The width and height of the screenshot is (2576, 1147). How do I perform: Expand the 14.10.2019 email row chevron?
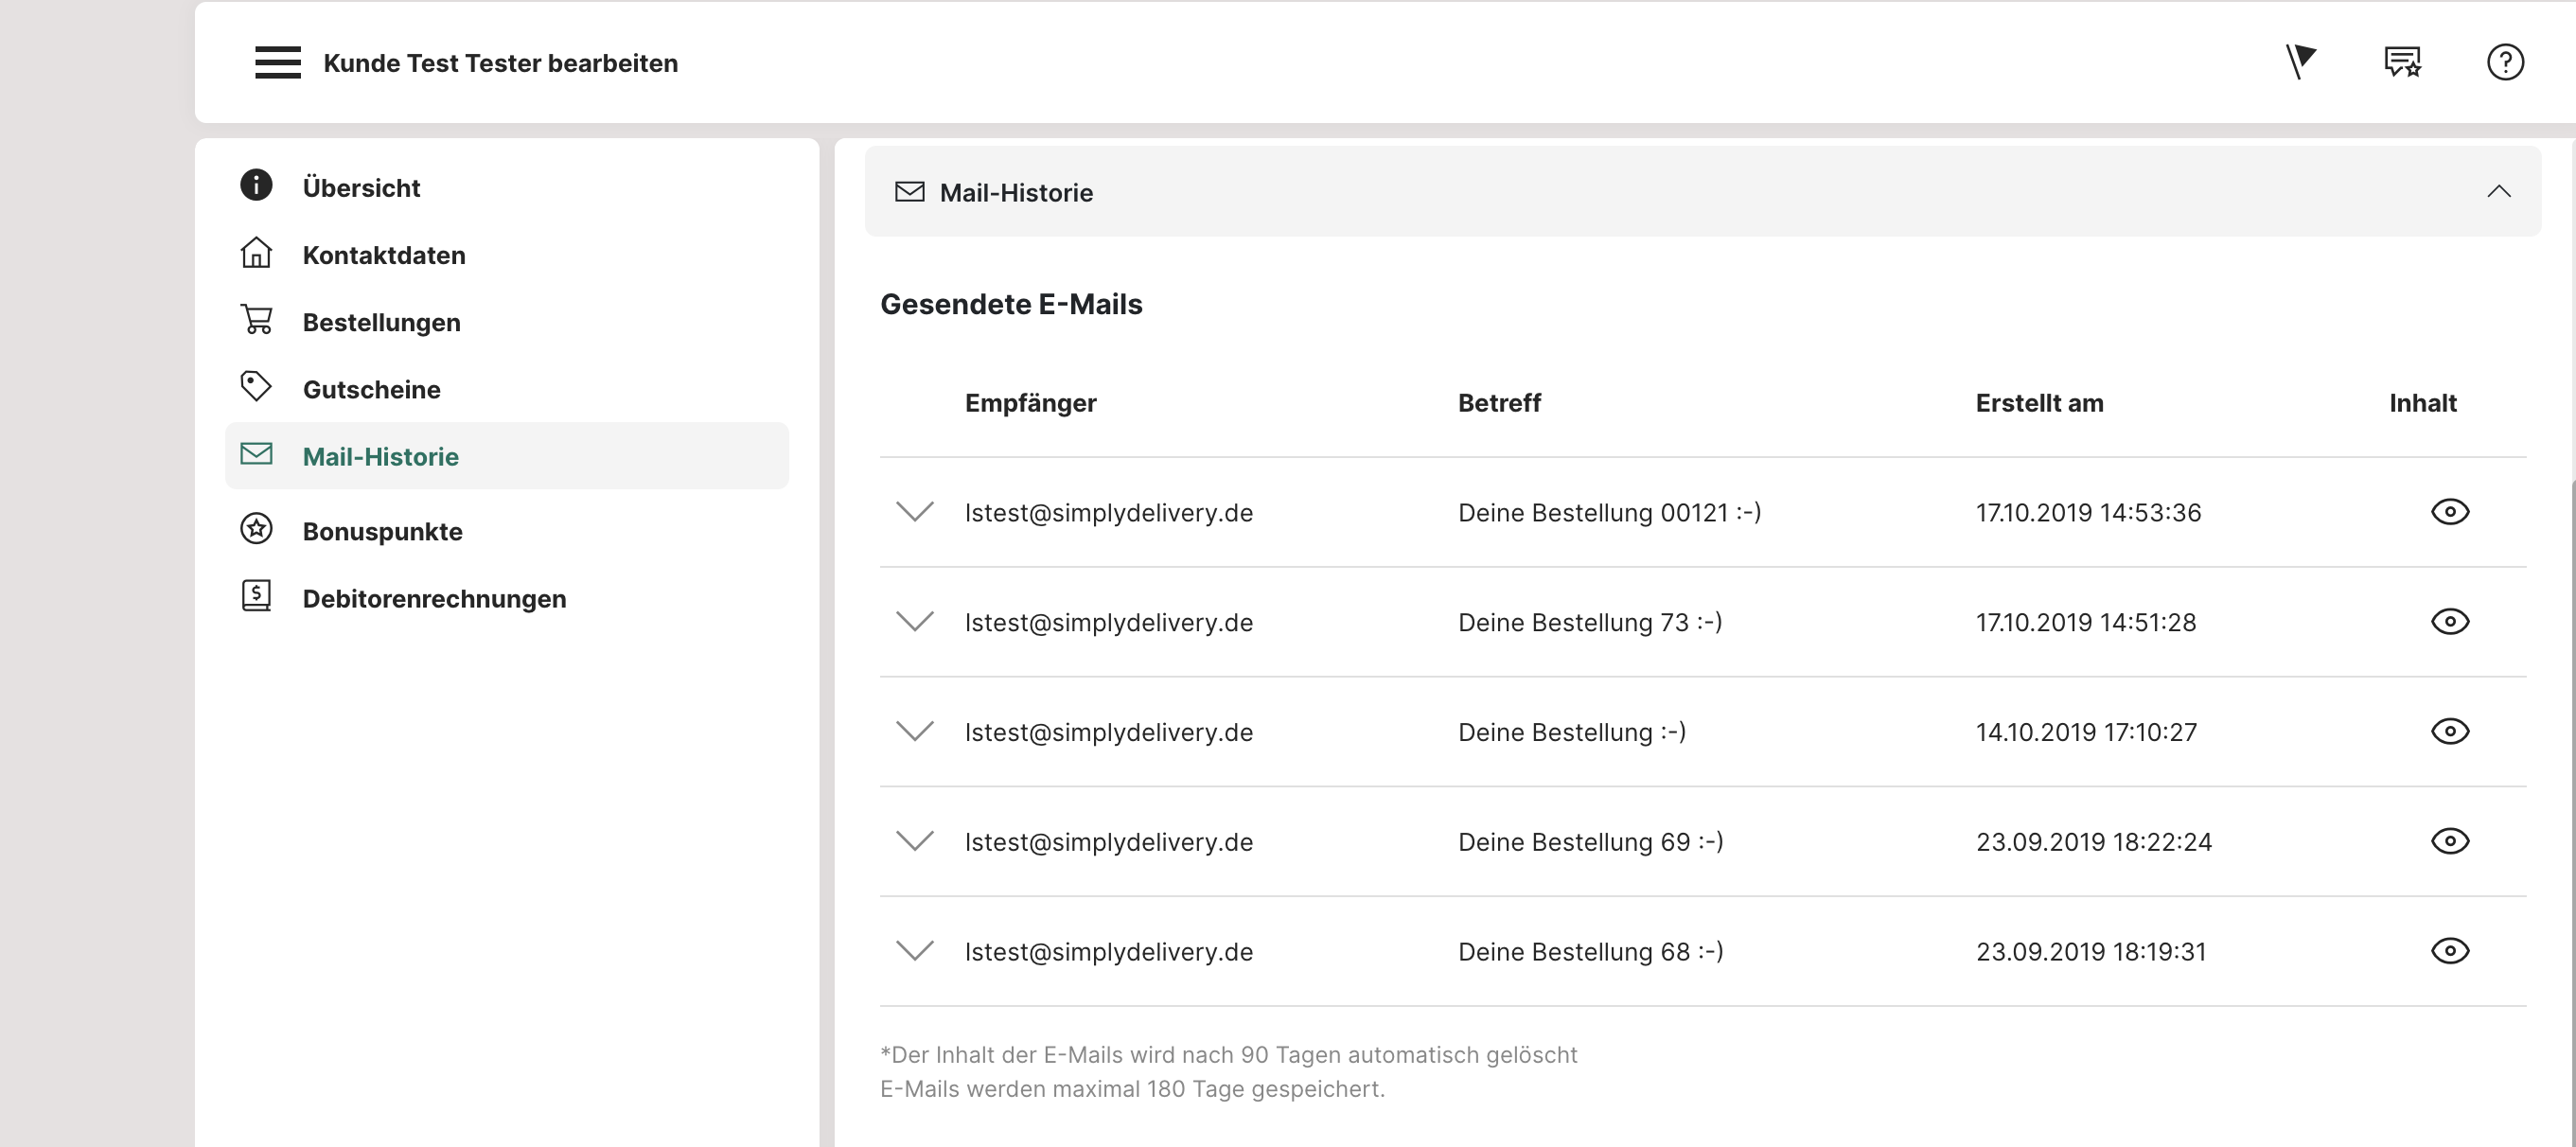tap(914, 731)
